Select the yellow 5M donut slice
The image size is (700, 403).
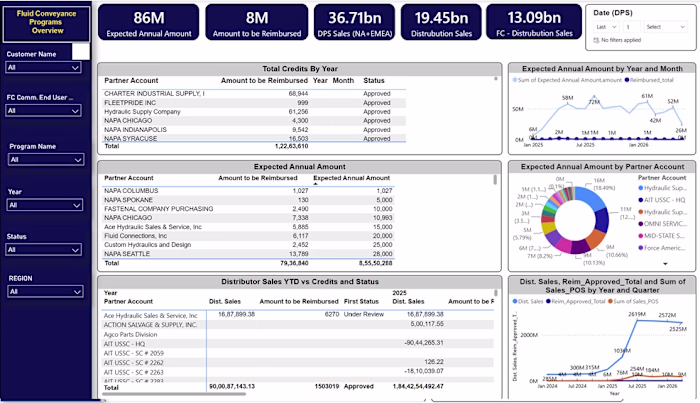548,227
